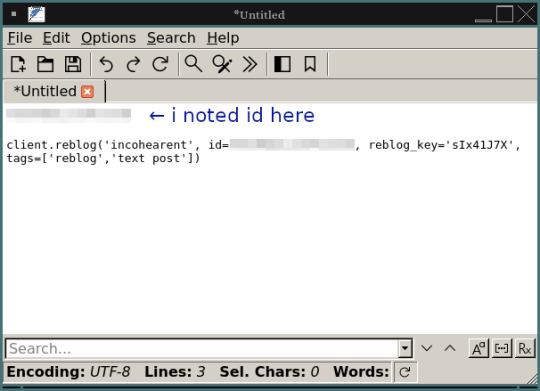Open the Options menu
The width and height of the screenshot is (540, 391).
108,38
